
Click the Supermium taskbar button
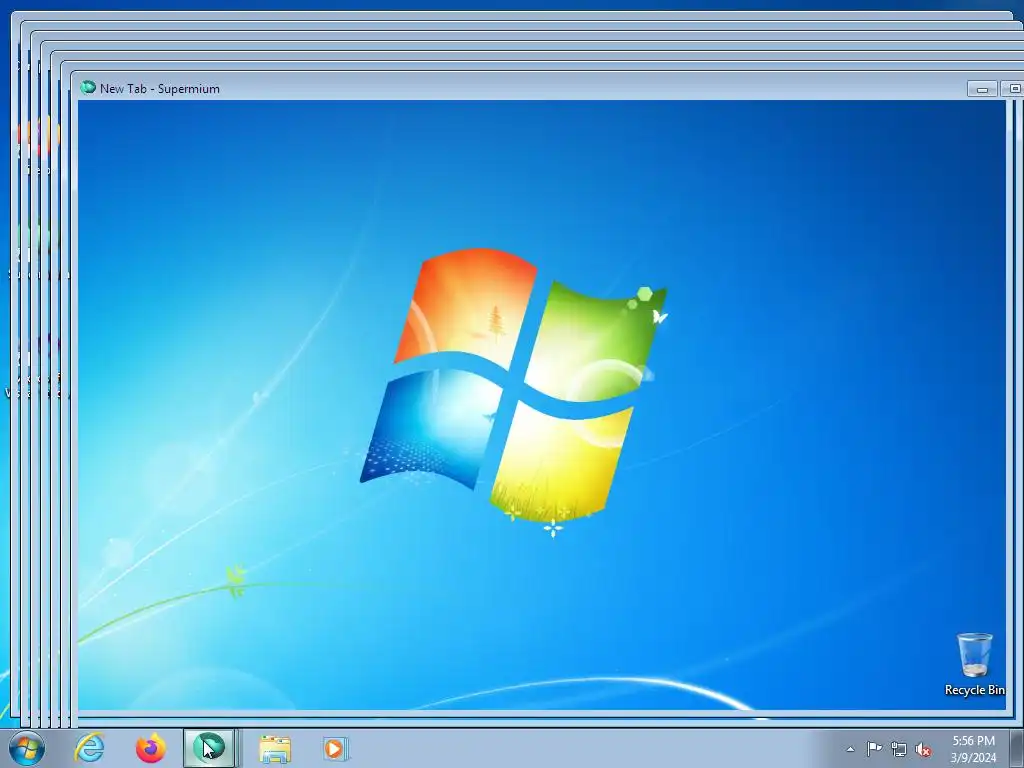(209, 748)
